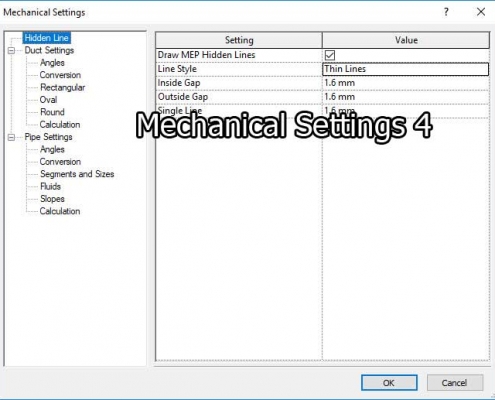Edit Outside Gap value 1.6 mm
This screenshot has width=495, height=400.
[x=406, y=97]
